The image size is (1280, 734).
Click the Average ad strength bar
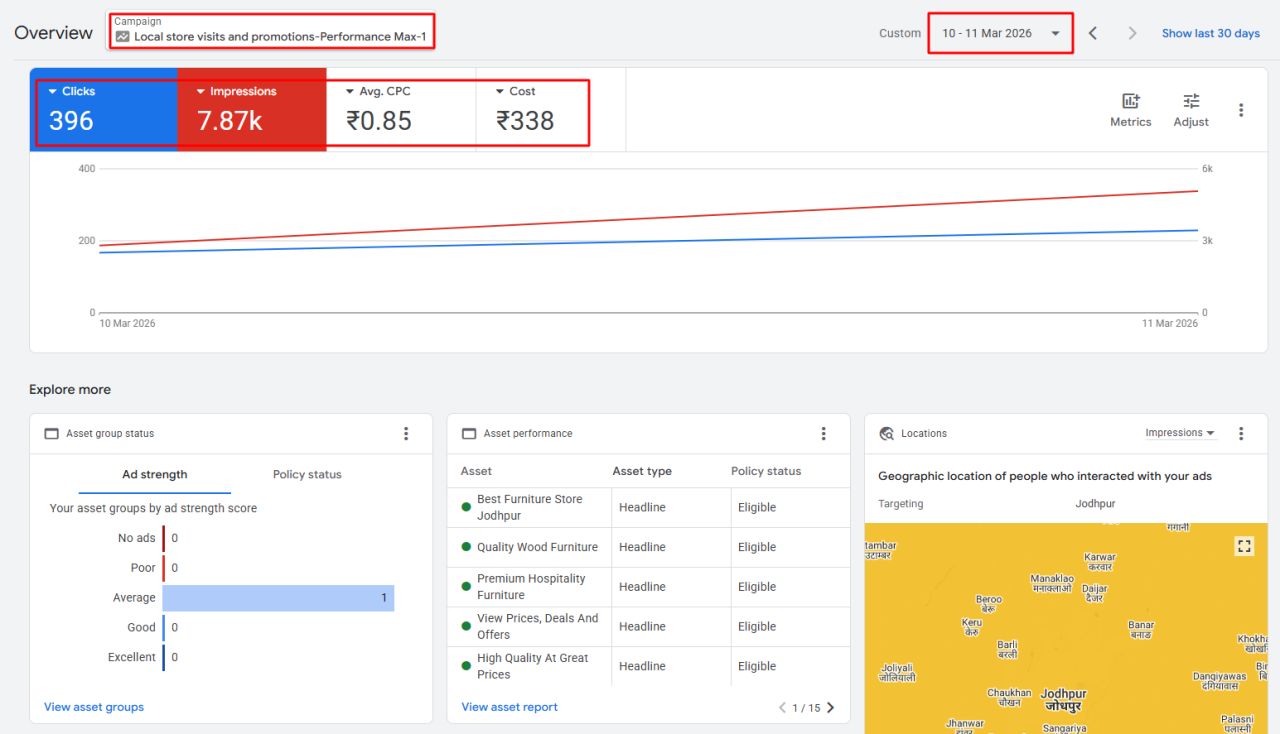pyautogui.click(x=278, y=598)
